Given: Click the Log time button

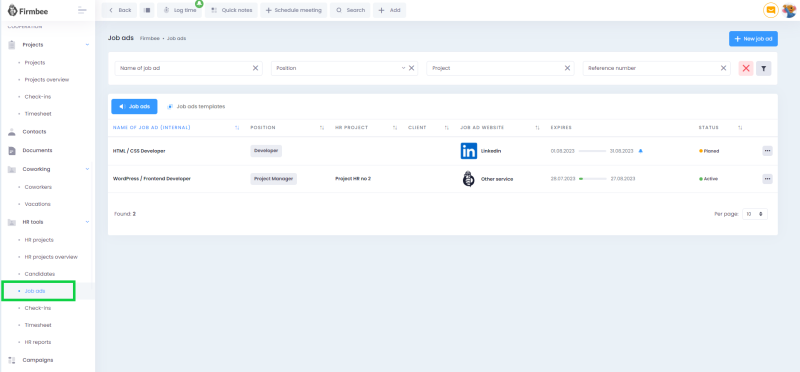Looking at the screenshot, I should coord(180,10).
